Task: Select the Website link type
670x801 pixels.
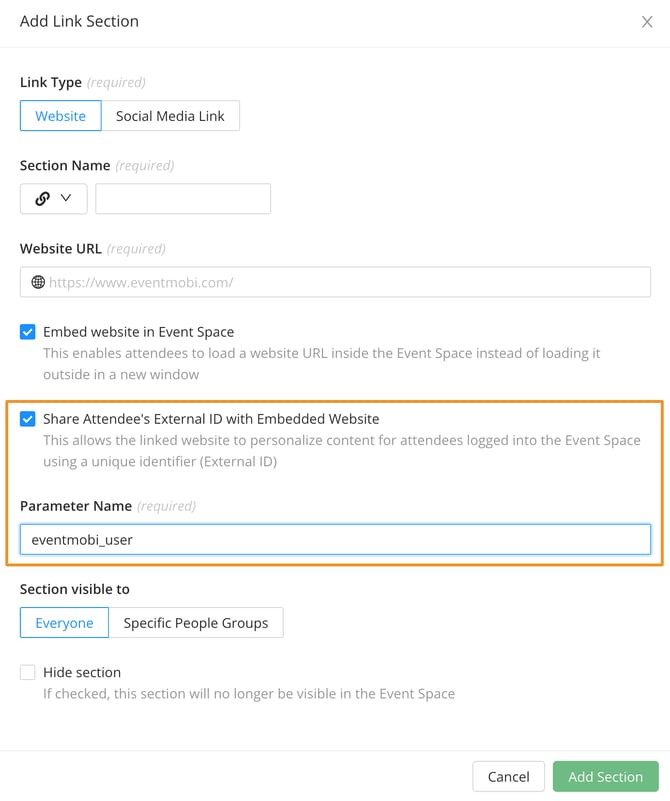Action: point(60,116)
